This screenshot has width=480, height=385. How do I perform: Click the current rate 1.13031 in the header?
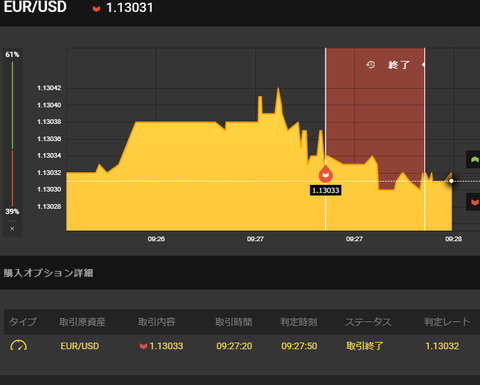point(130,8)
